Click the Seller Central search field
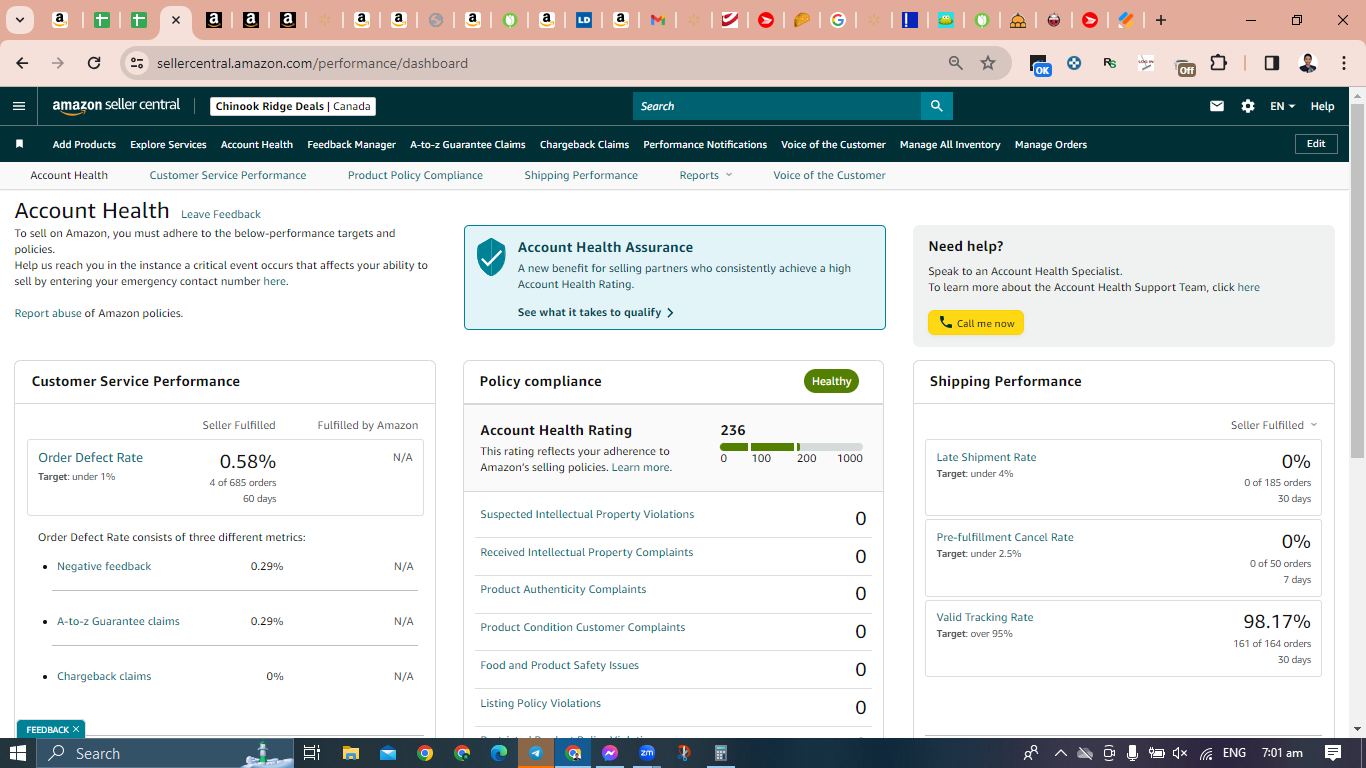This screenshot has height=768, width=1366. pos(777,106)
